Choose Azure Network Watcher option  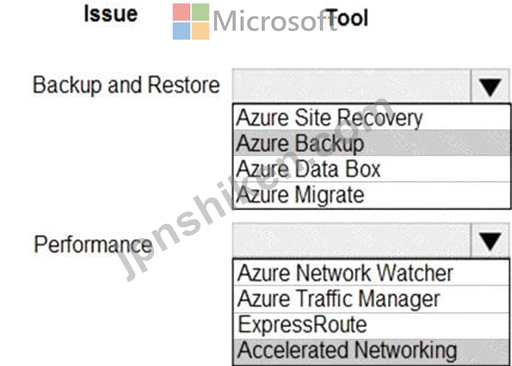pyautogui.click(x=371, y=273)
